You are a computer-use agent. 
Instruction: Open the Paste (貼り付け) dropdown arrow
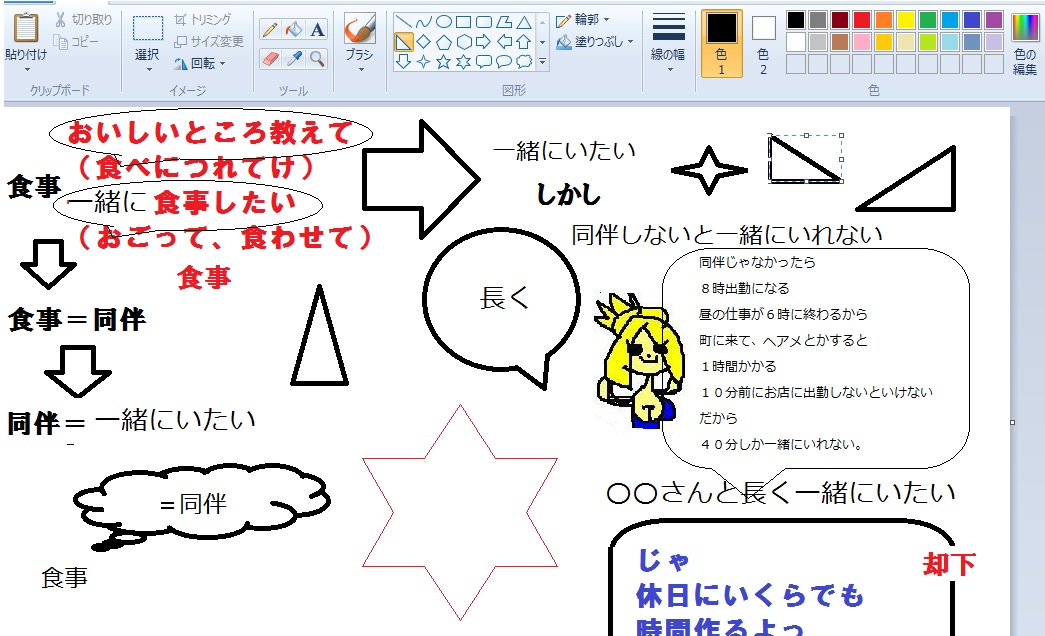27,69
